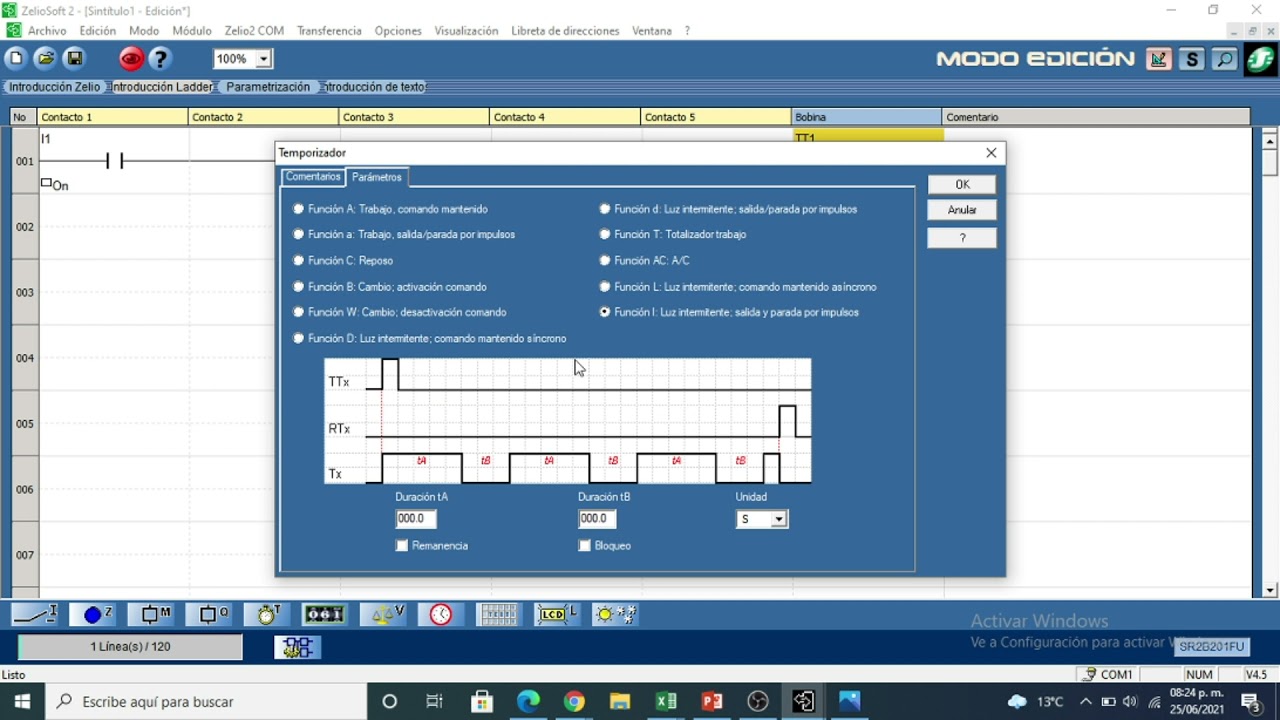This screenshot has height=720, width=1280.
Task: Open the Transferencia menu
Action: (329, 31)
